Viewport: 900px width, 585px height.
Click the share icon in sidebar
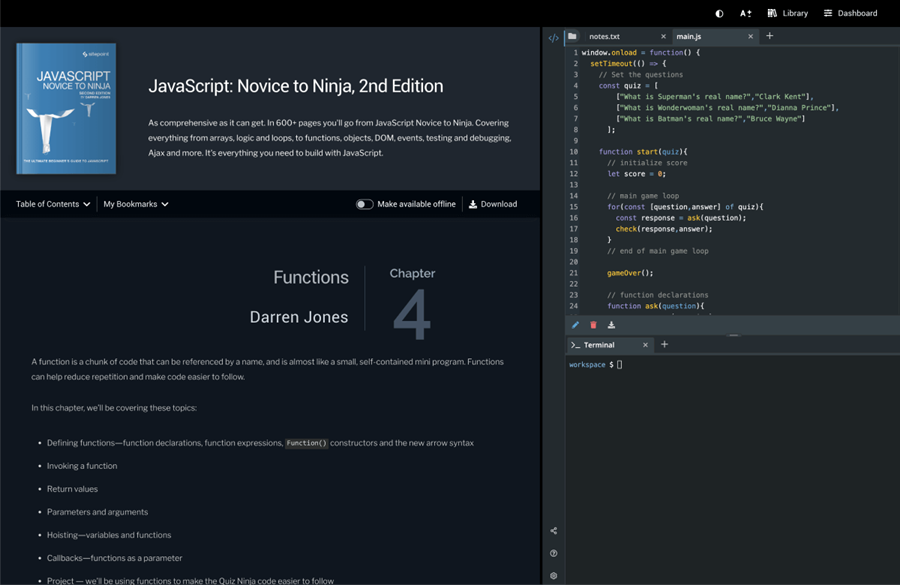pyautogui.click(x=554, y=531)
